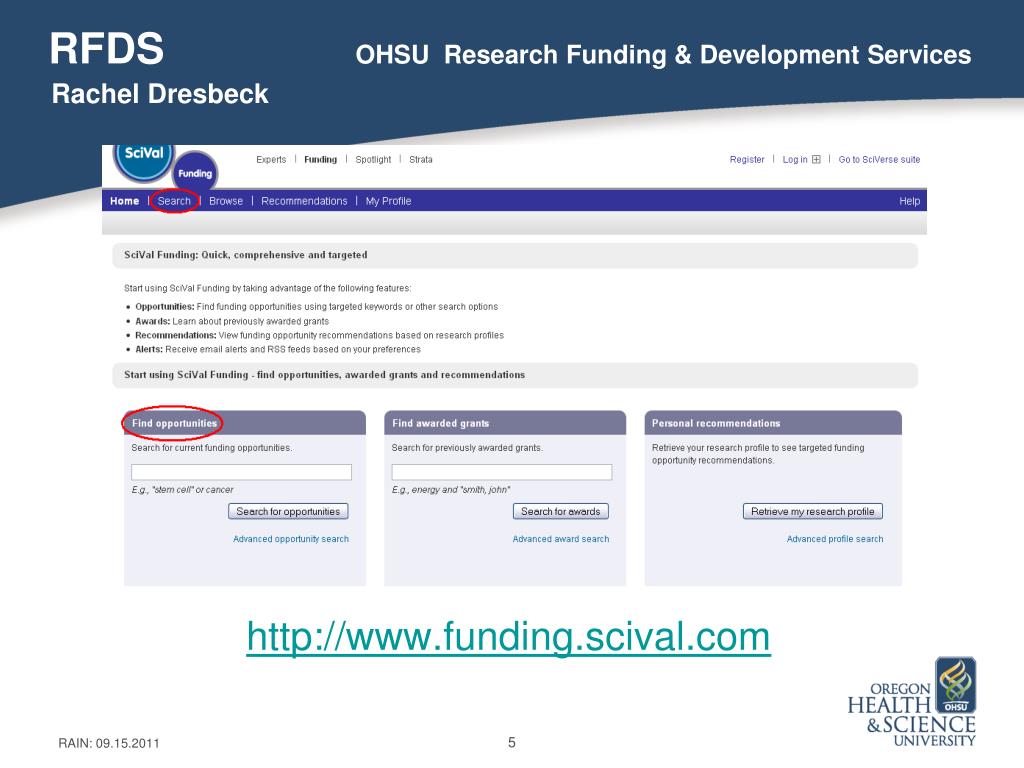Click the Funding logo bubble

[195, 173]
